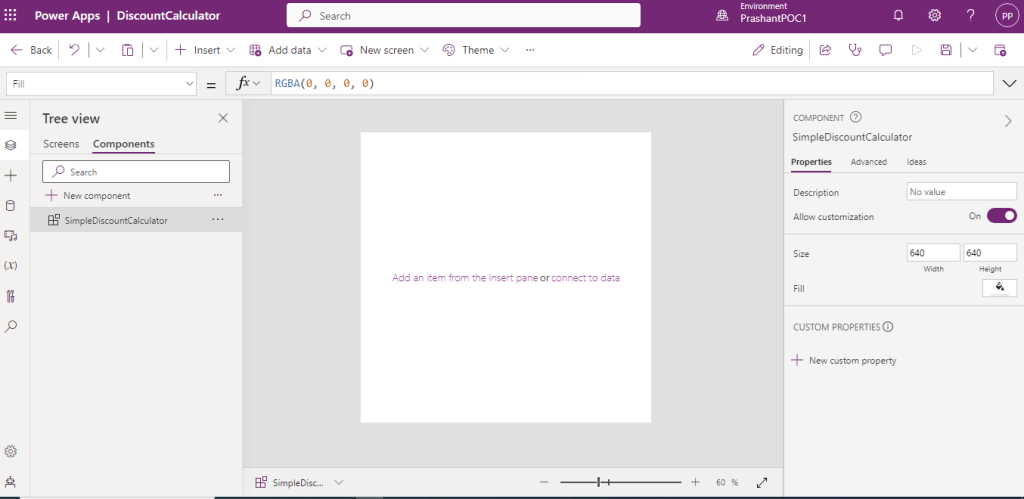Click the connect to data link
Screen dimensions: 1024x499
[585, 278]
